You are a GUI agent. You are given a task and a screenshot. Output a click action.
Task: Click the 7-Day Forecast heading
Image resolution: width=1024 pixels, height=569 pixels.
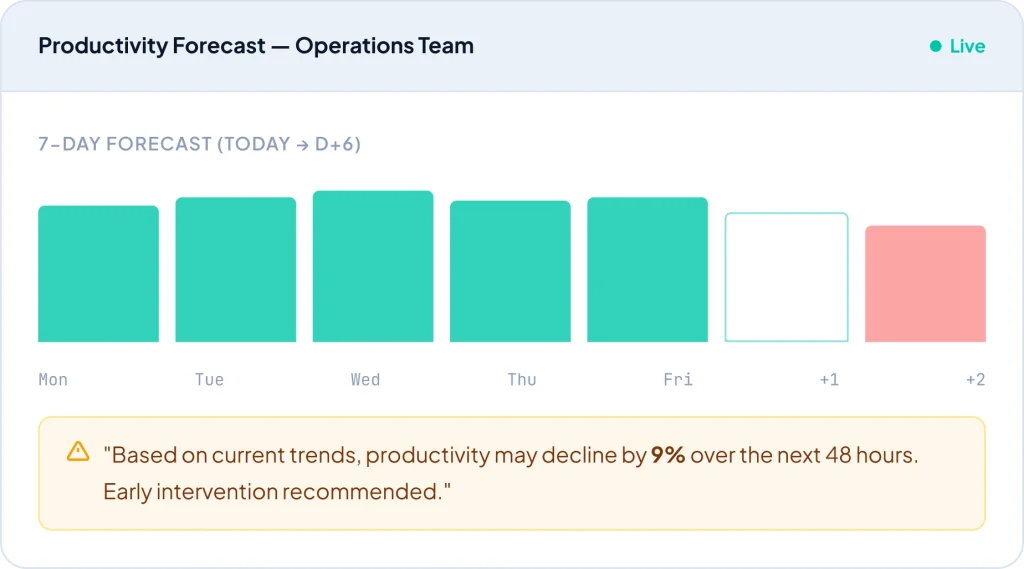[199, 144]
